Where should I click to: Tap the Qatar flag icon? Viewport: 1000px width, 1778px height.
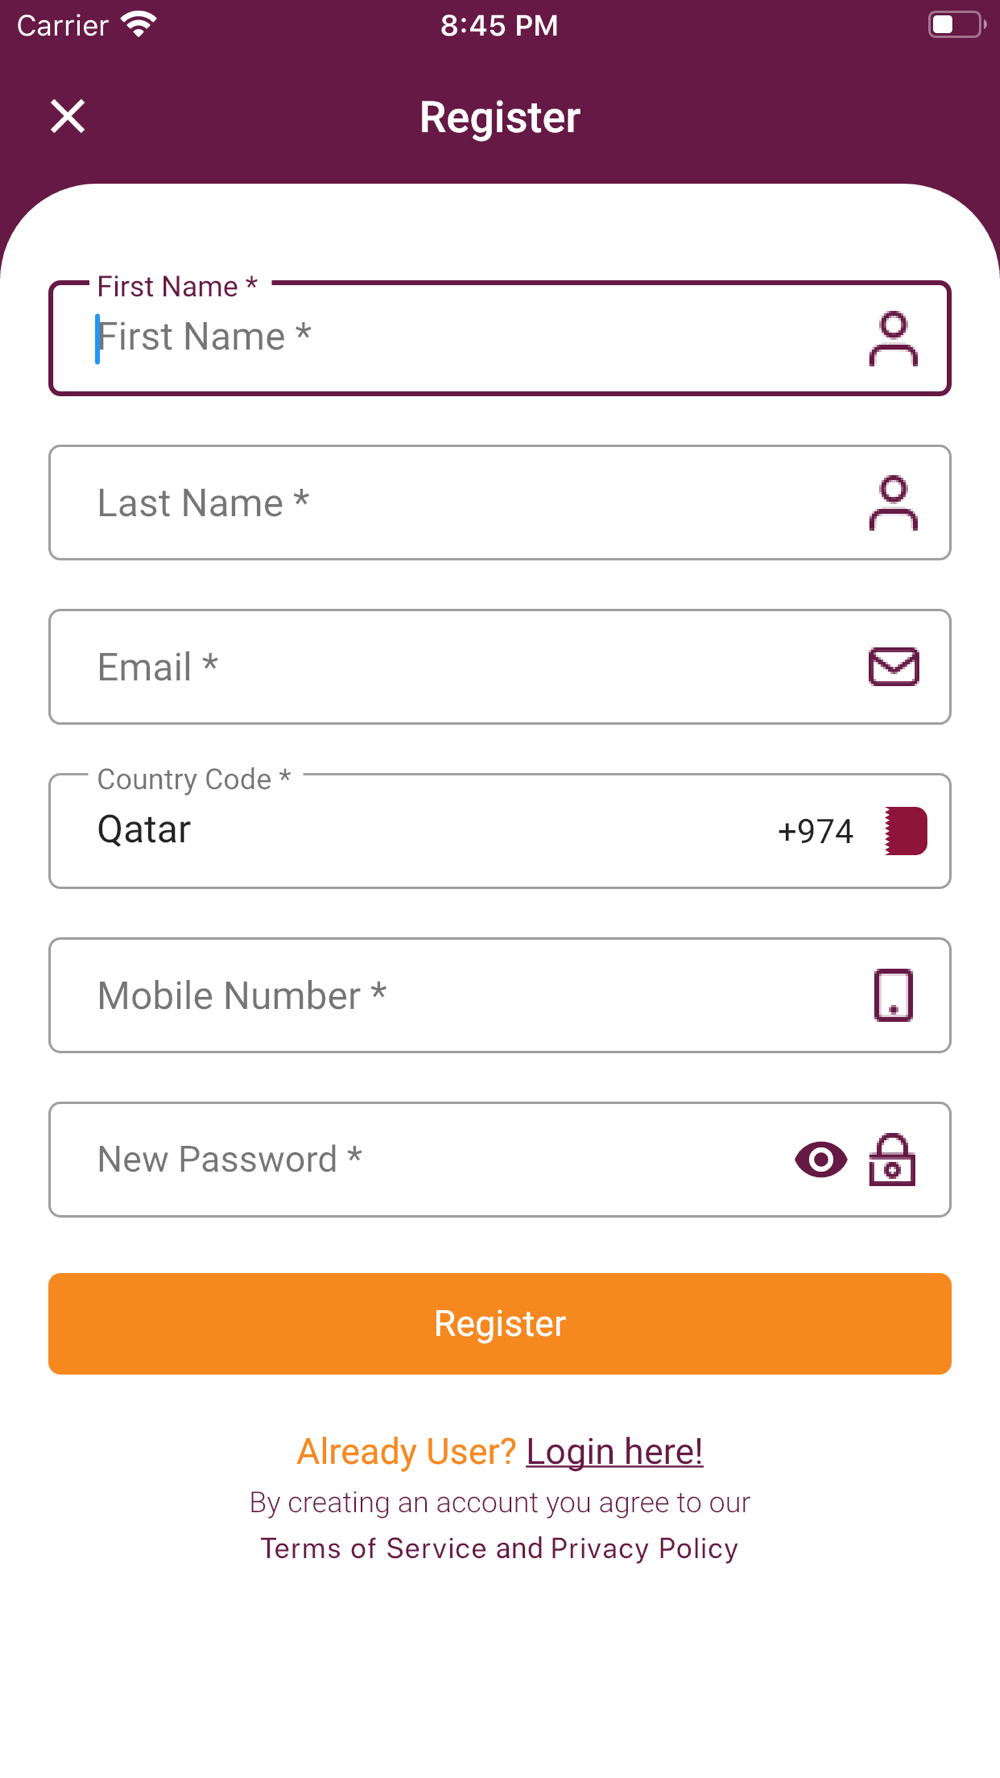(906, 831)
